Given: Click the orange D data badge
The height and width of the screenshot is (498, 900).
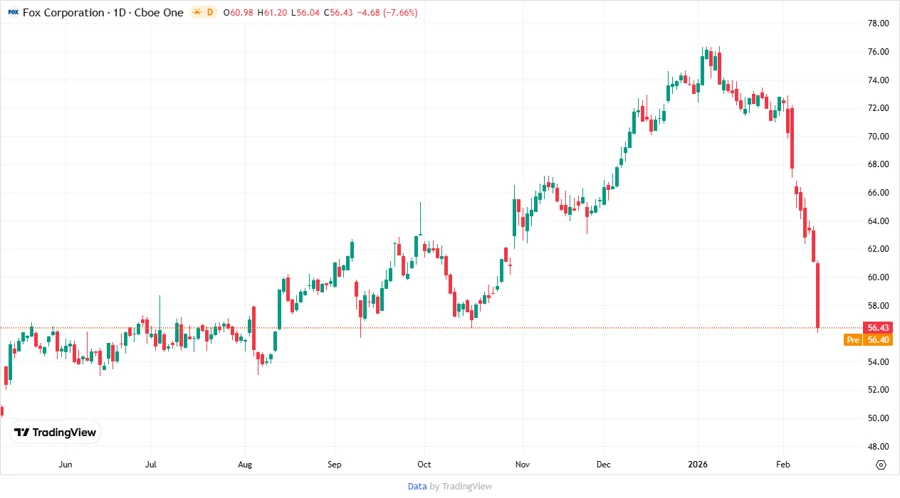Looking at the screenshot, I should coord(210,12).
